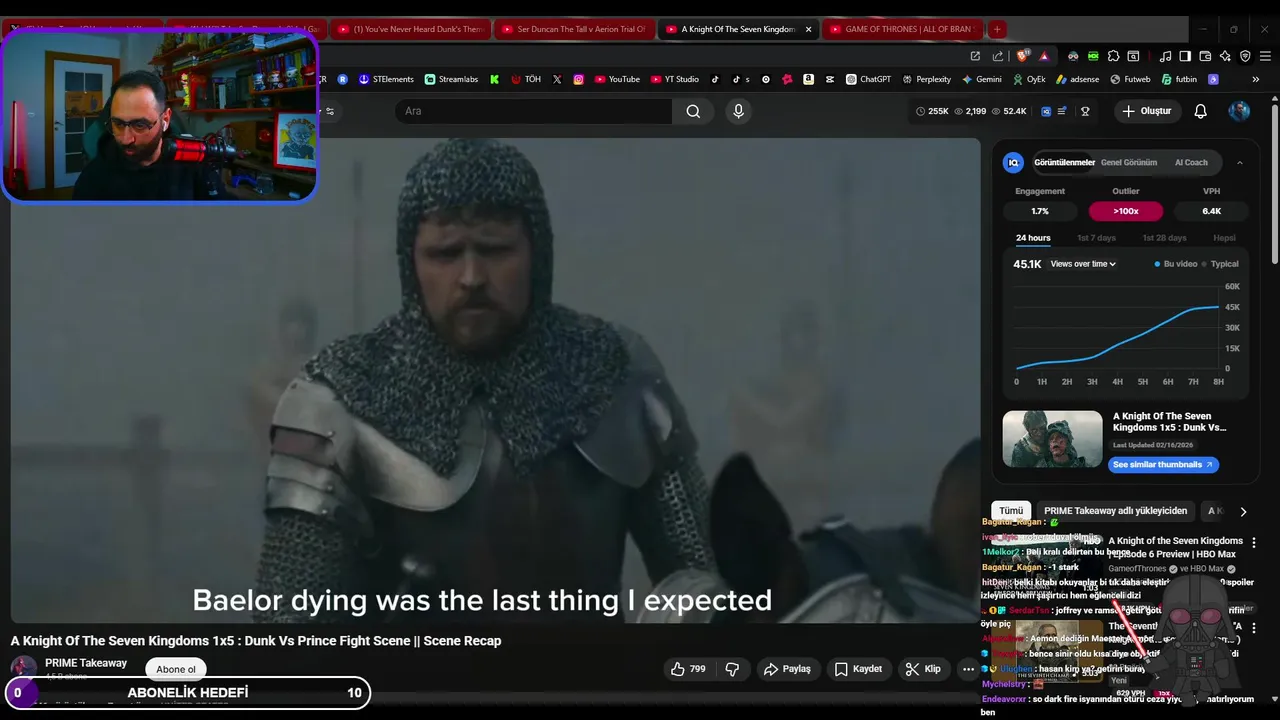The height and width of the screenshot is (720, 1280).
Task: Toggle the Bu video chart legend
Action: (1174, 264)
